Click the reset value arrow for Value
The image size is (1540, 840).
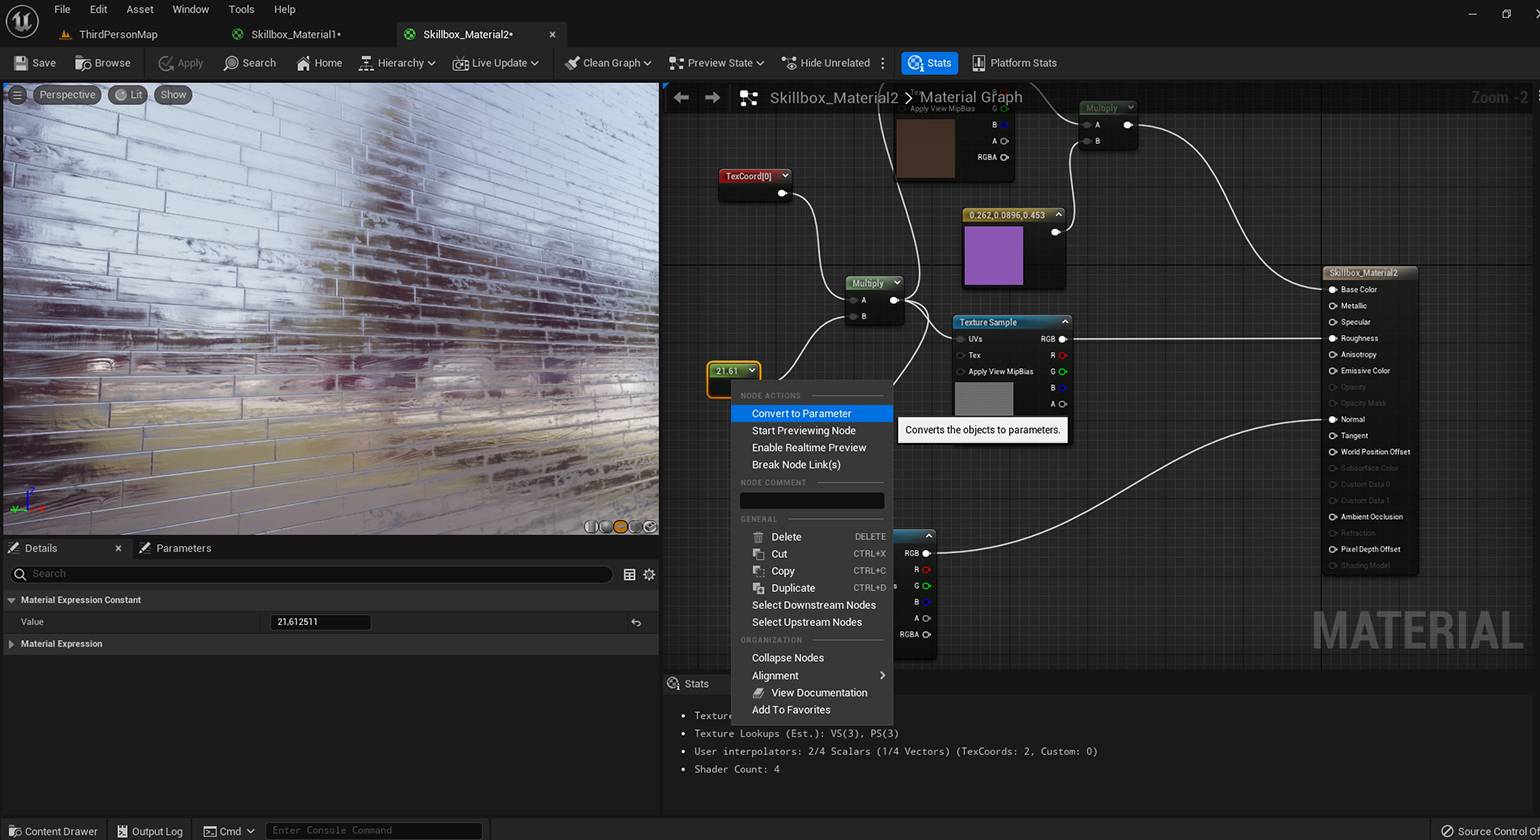click(x=636, y=622)
